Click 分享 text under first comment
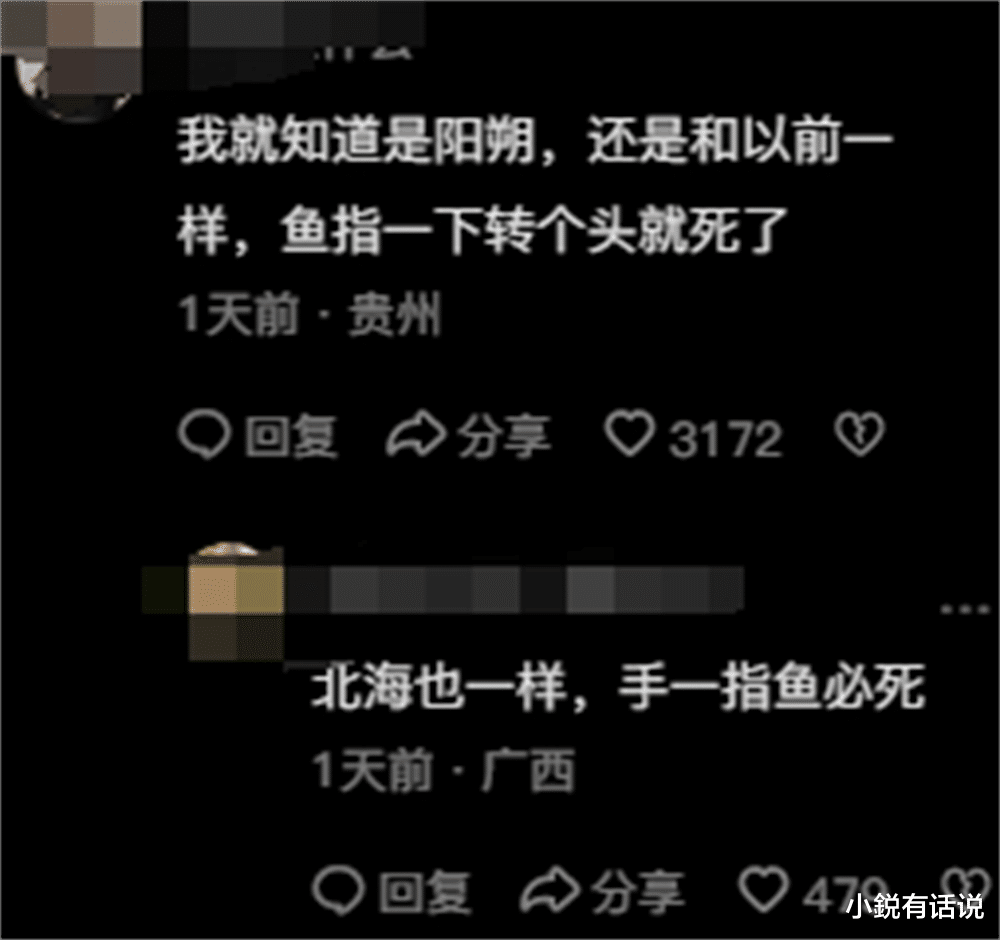 click(x=504, y=436)
